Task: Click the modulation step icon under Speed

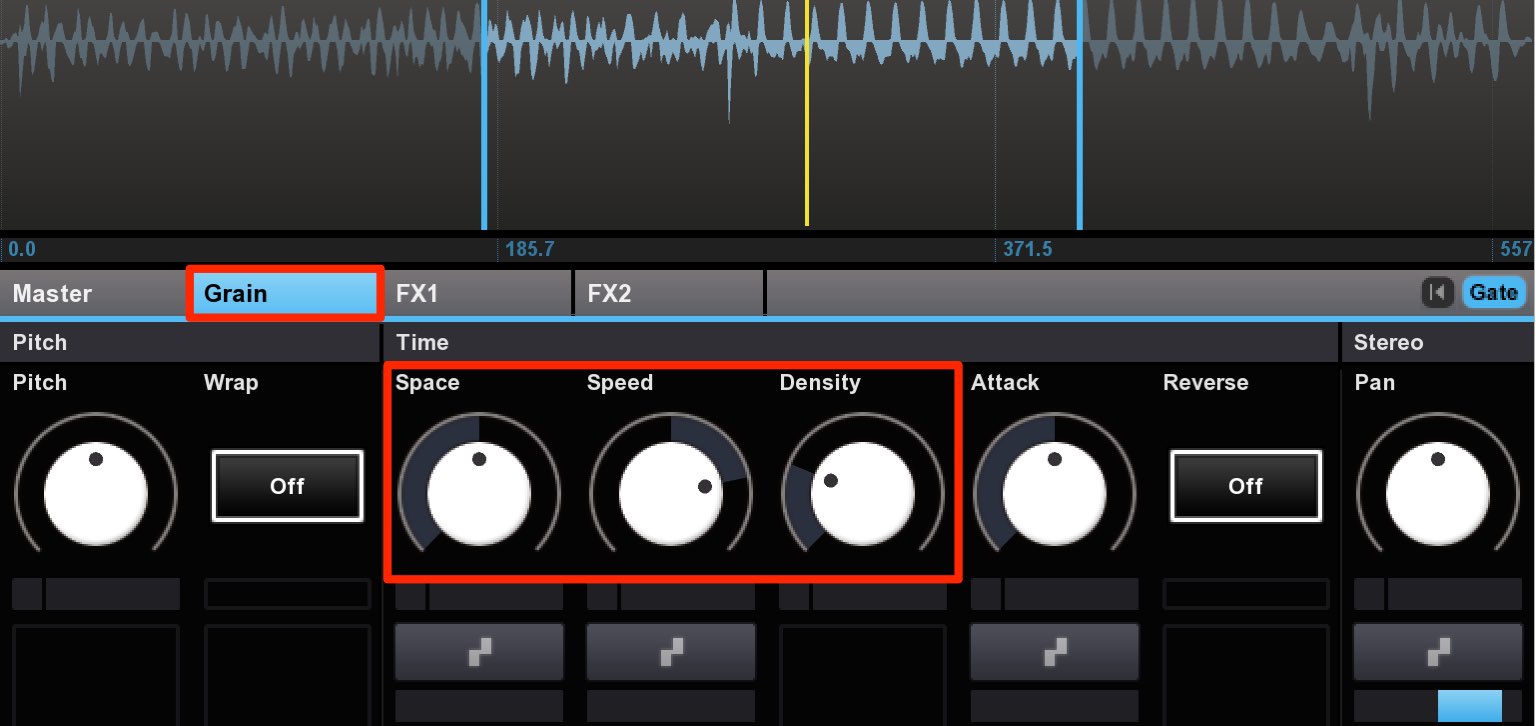Action: 671,652
